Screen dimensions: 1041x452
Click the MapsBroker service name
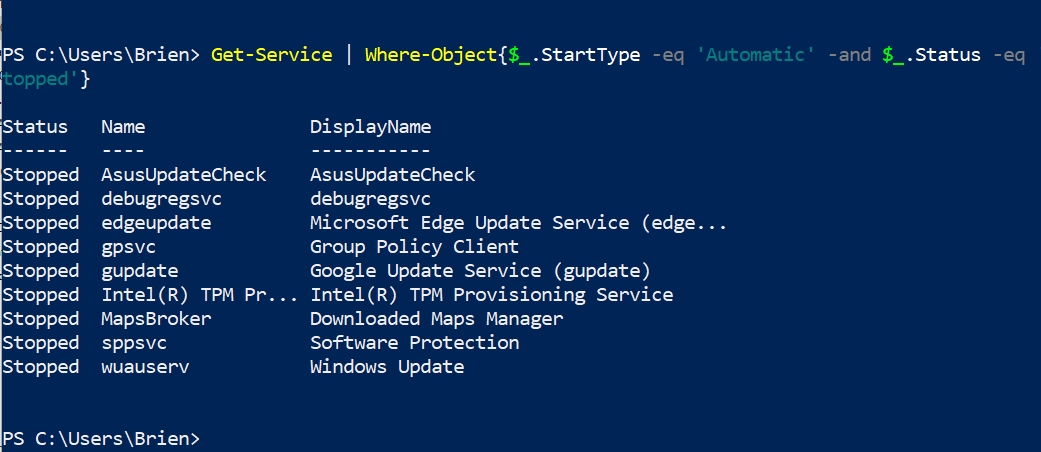(156, 319)
